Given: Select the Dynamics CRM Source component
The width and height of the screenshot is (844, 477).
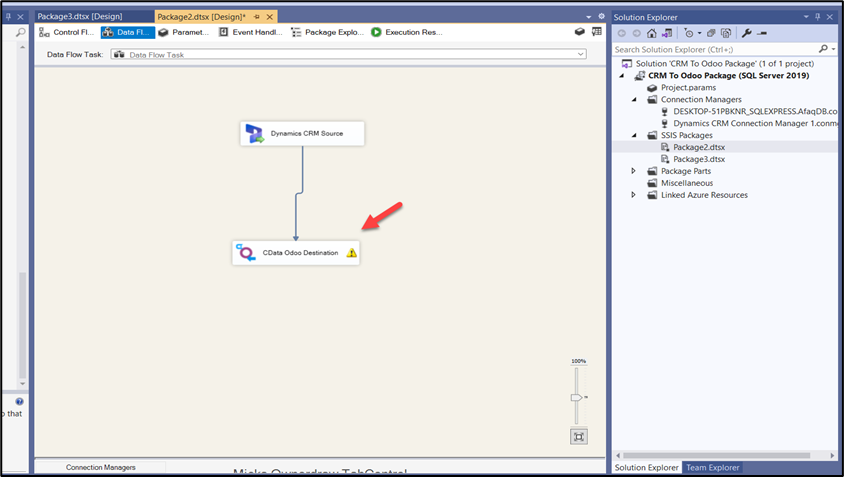Looking at the screenshot, I should 302,134.
